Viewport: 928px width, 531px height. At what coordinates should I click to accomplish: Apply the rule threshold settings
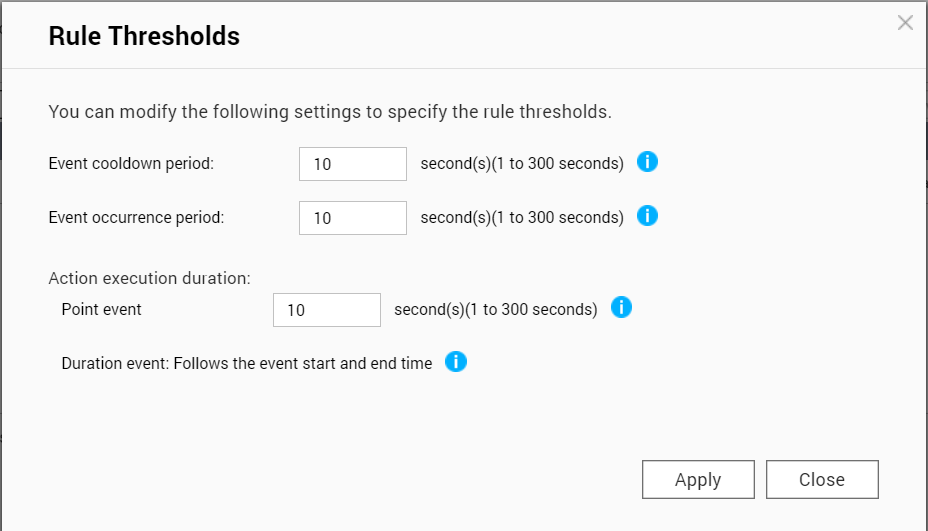tap(698, 479)
